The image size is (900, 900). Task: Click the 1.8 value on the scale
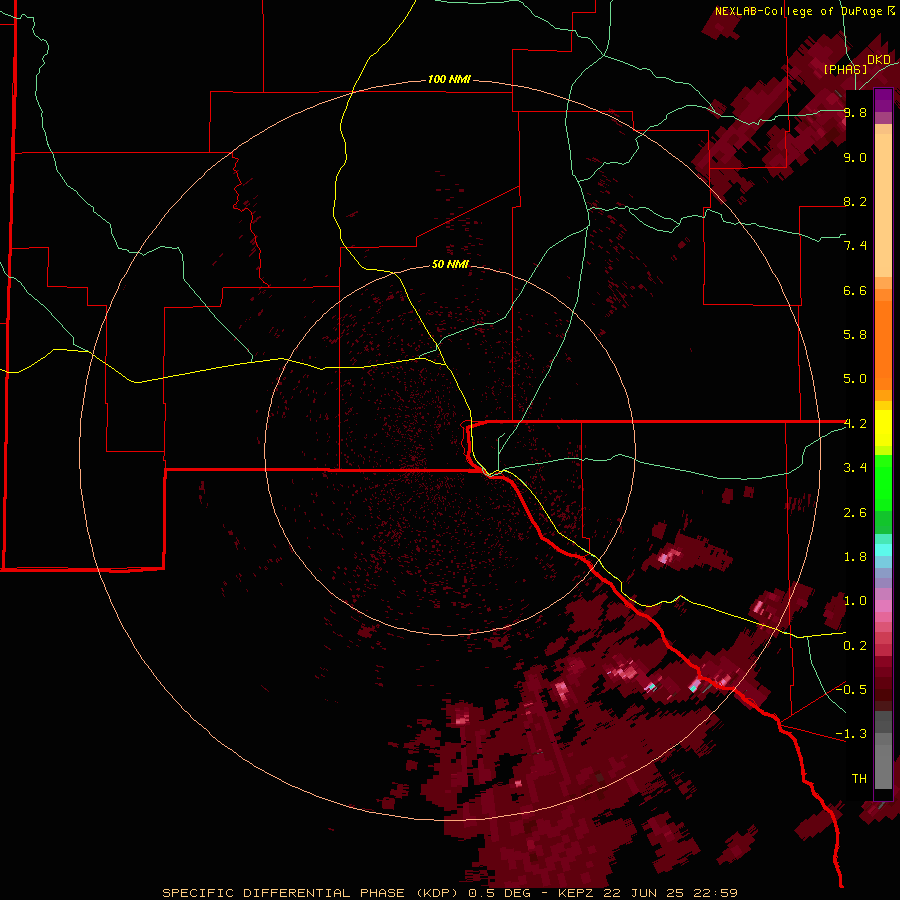[855, 557]
